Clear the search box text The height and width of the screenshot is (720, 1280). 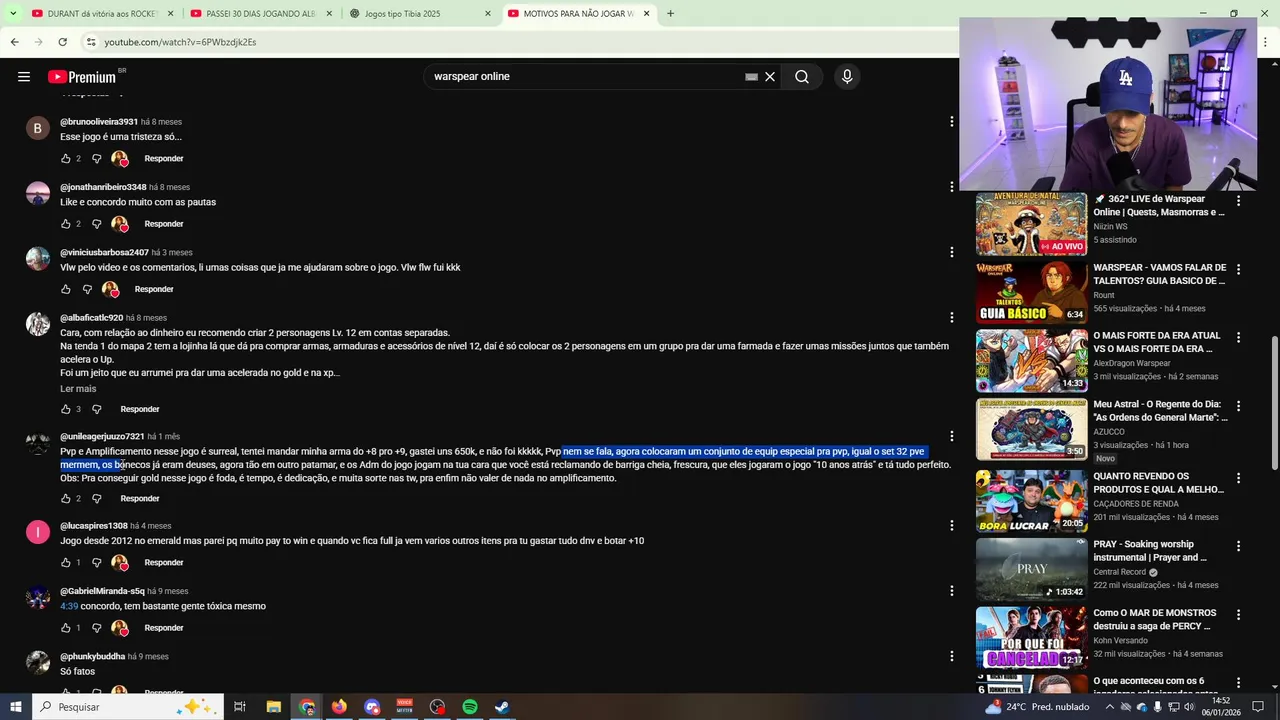pos(770,77)
